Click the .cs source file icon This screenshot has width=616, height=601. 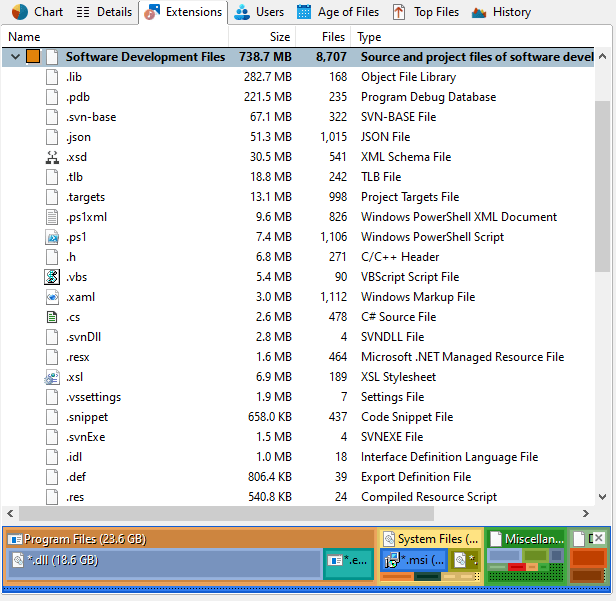pyautogui.click(x=52, y=317)
